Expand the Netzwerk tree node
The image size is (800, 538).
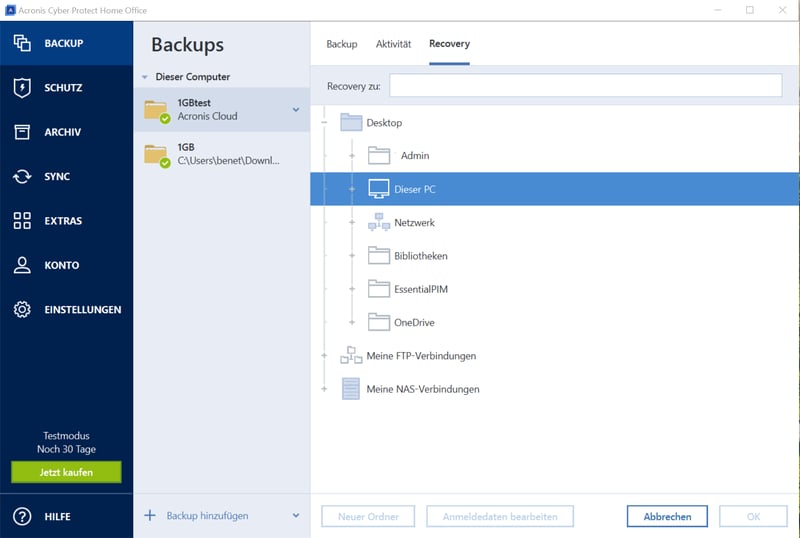pyautogui.click(x=352, y=223)
